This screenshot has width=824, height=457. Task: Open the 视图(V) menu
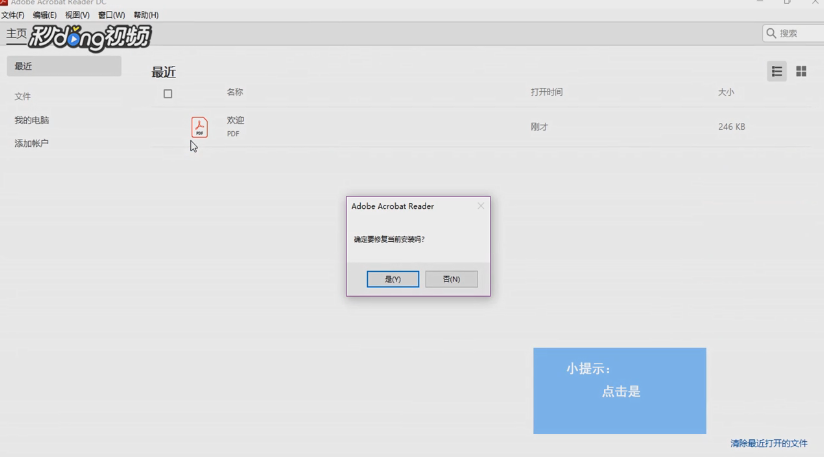(77, 15)
